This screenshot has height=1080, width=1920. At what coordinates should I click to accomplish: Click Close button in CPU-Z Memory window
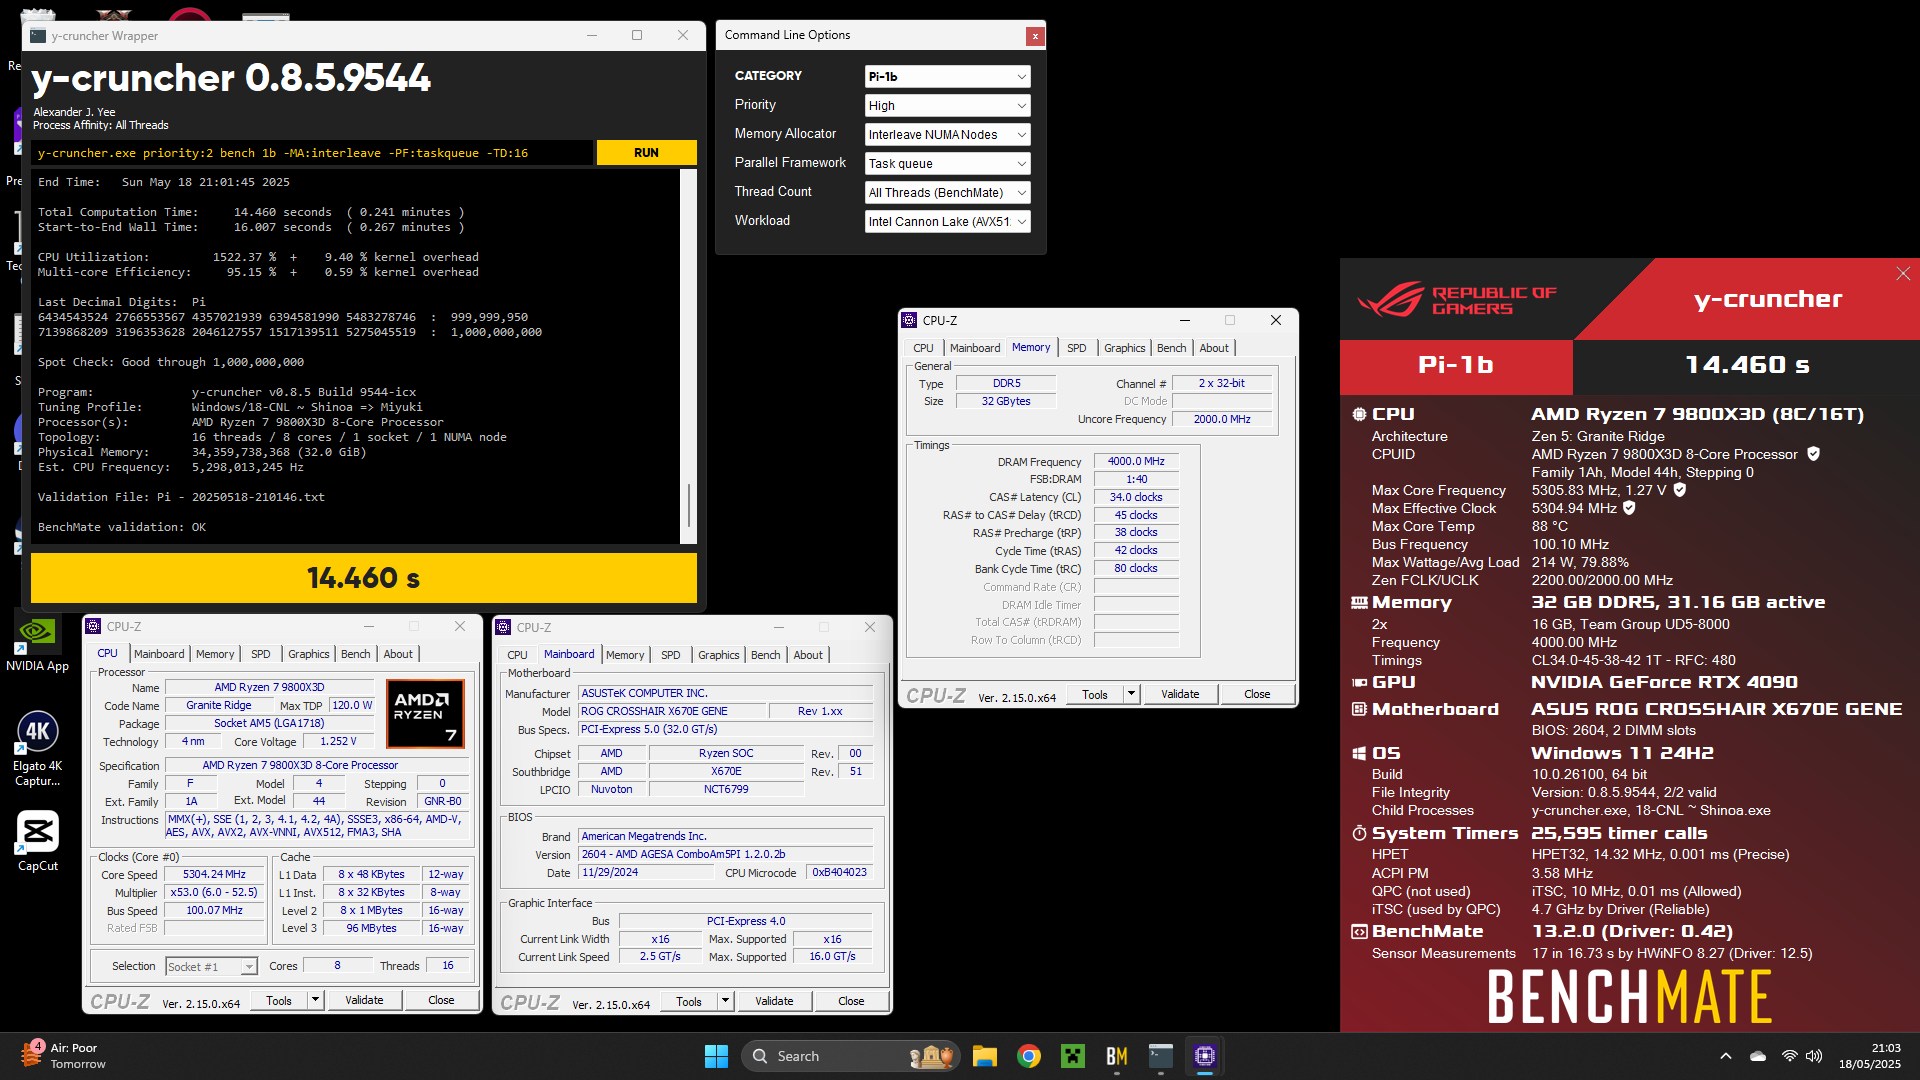tap(1257, 694)
